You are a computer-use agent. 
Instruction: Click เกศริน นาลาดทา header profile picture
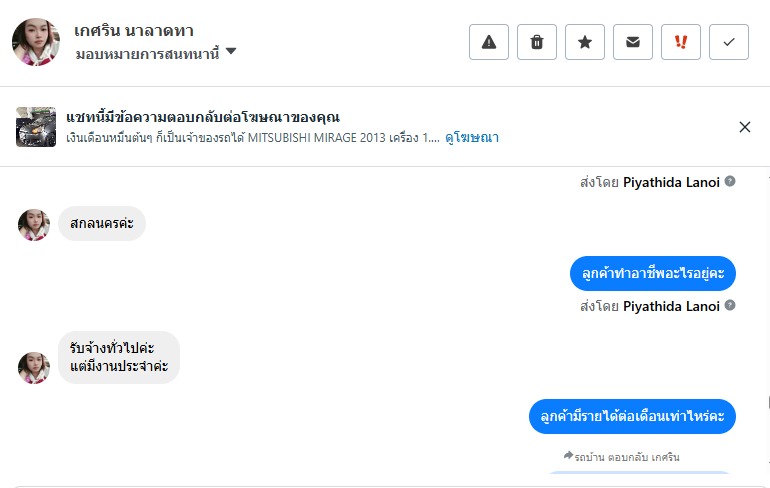click(x=36, y=41)
